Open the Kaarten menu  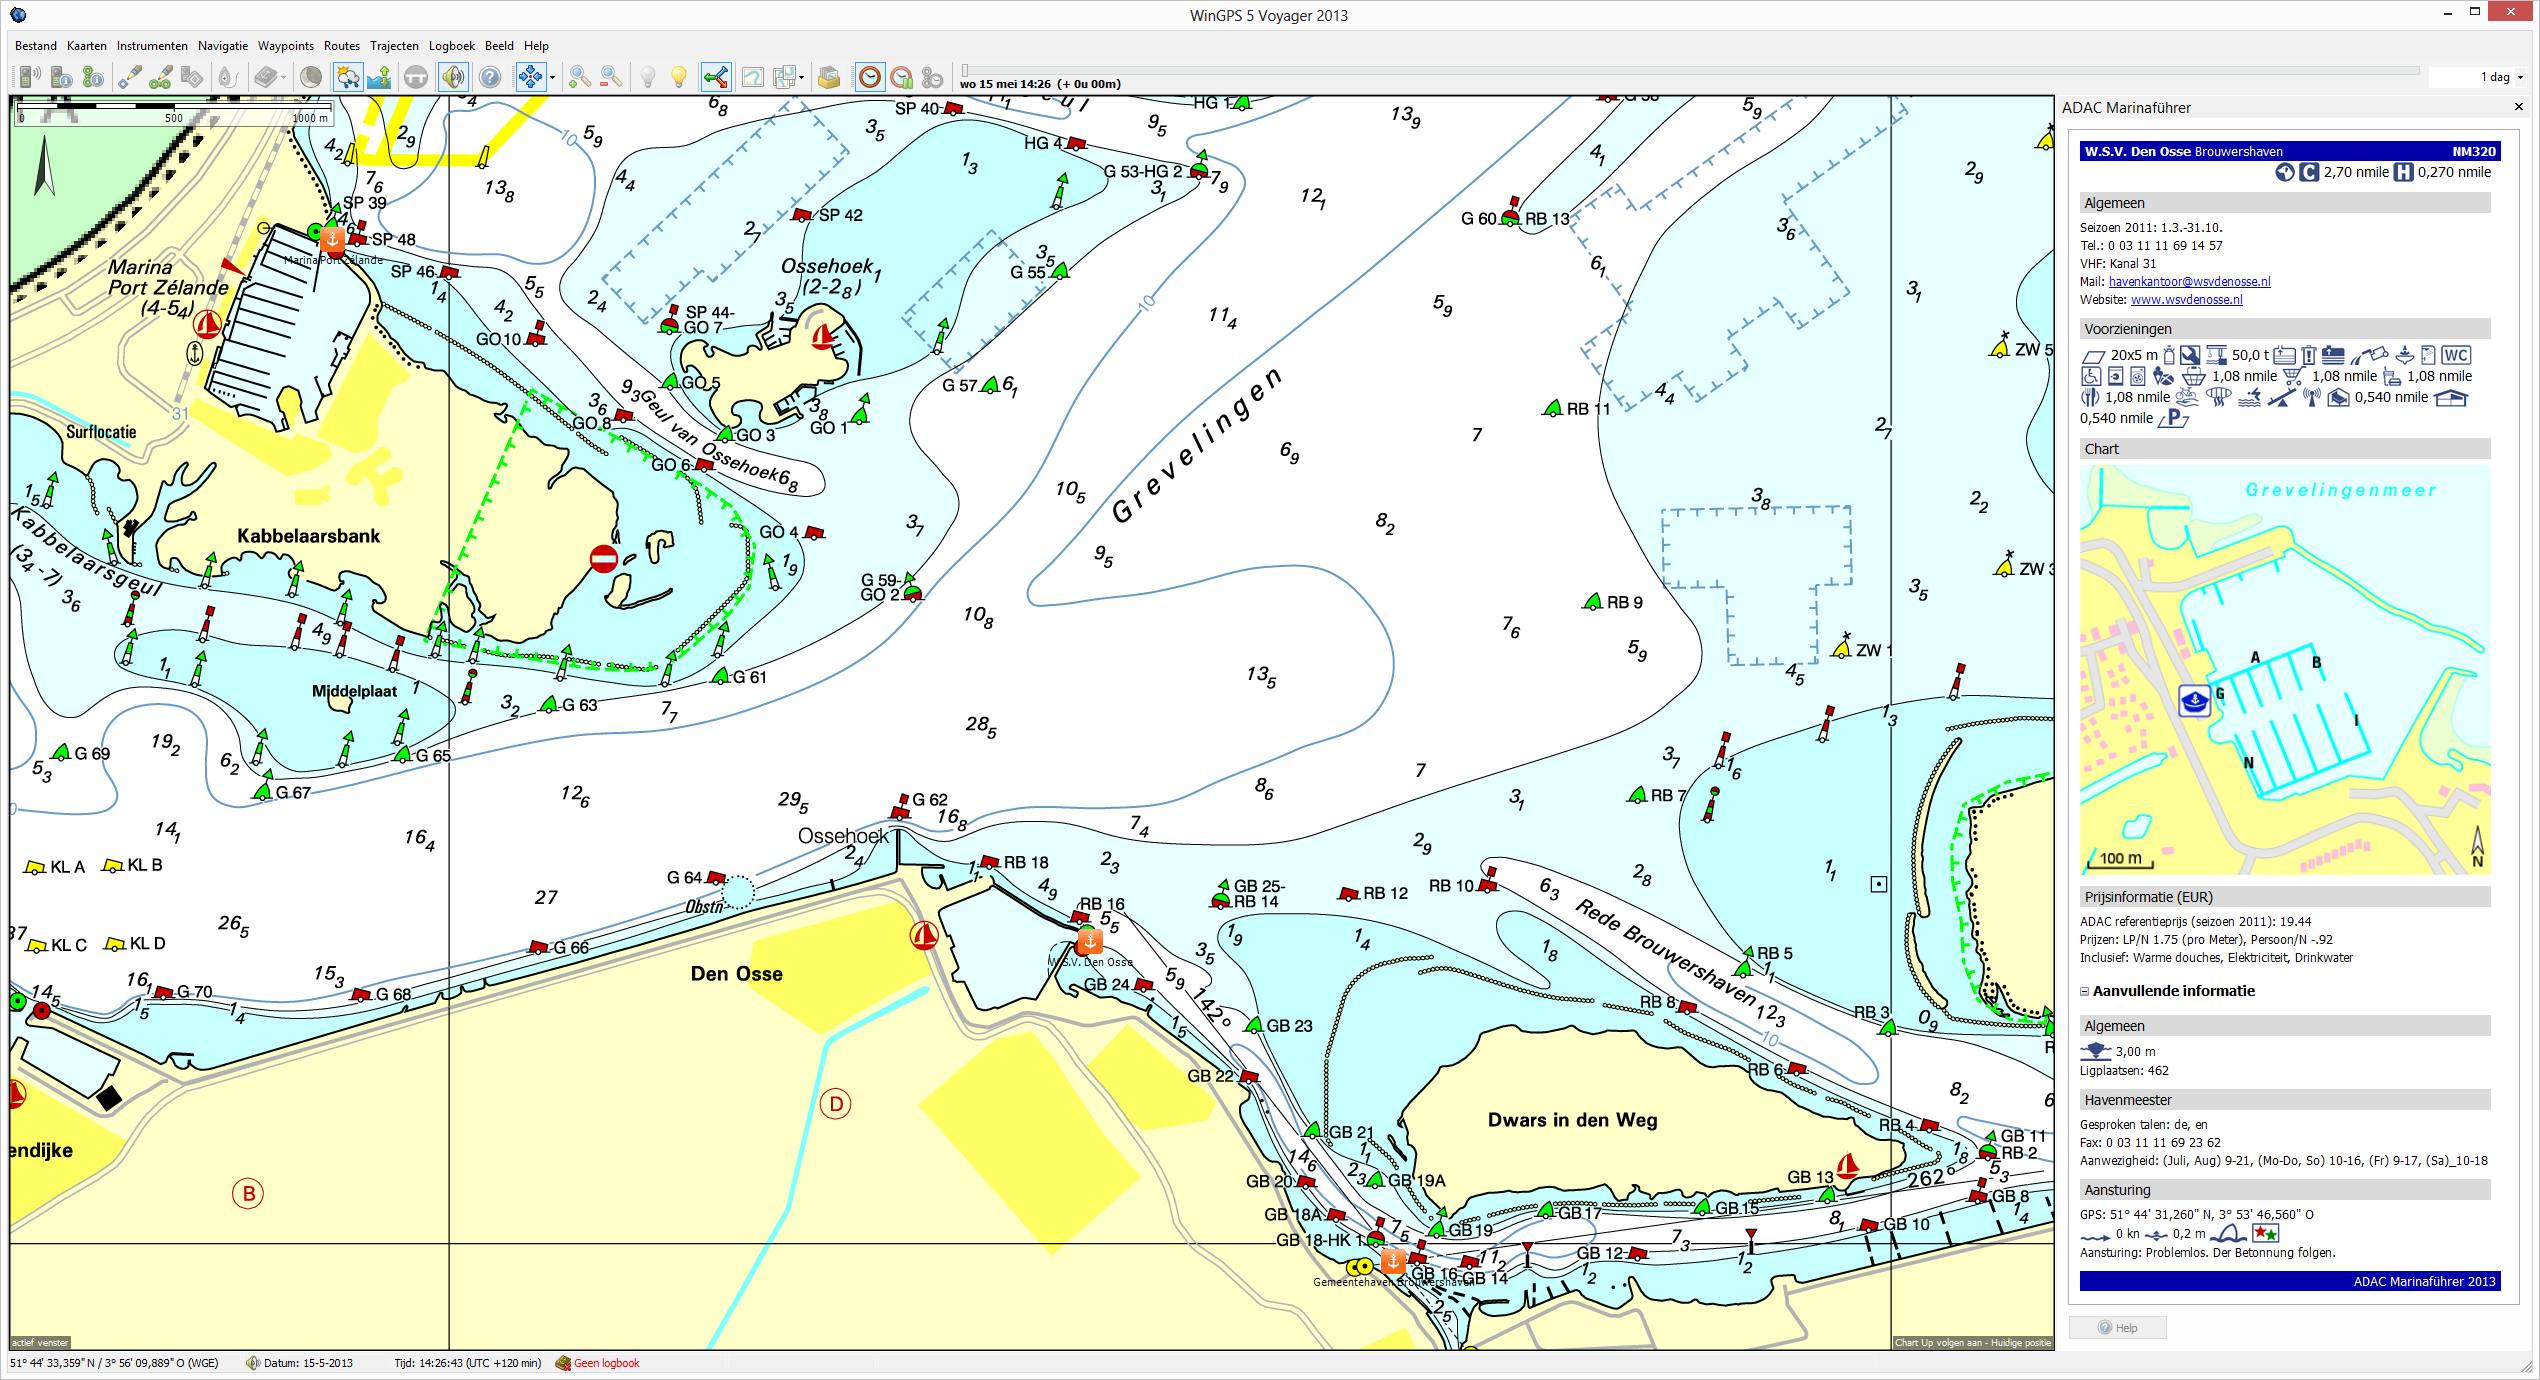click(x=87, y=46)
